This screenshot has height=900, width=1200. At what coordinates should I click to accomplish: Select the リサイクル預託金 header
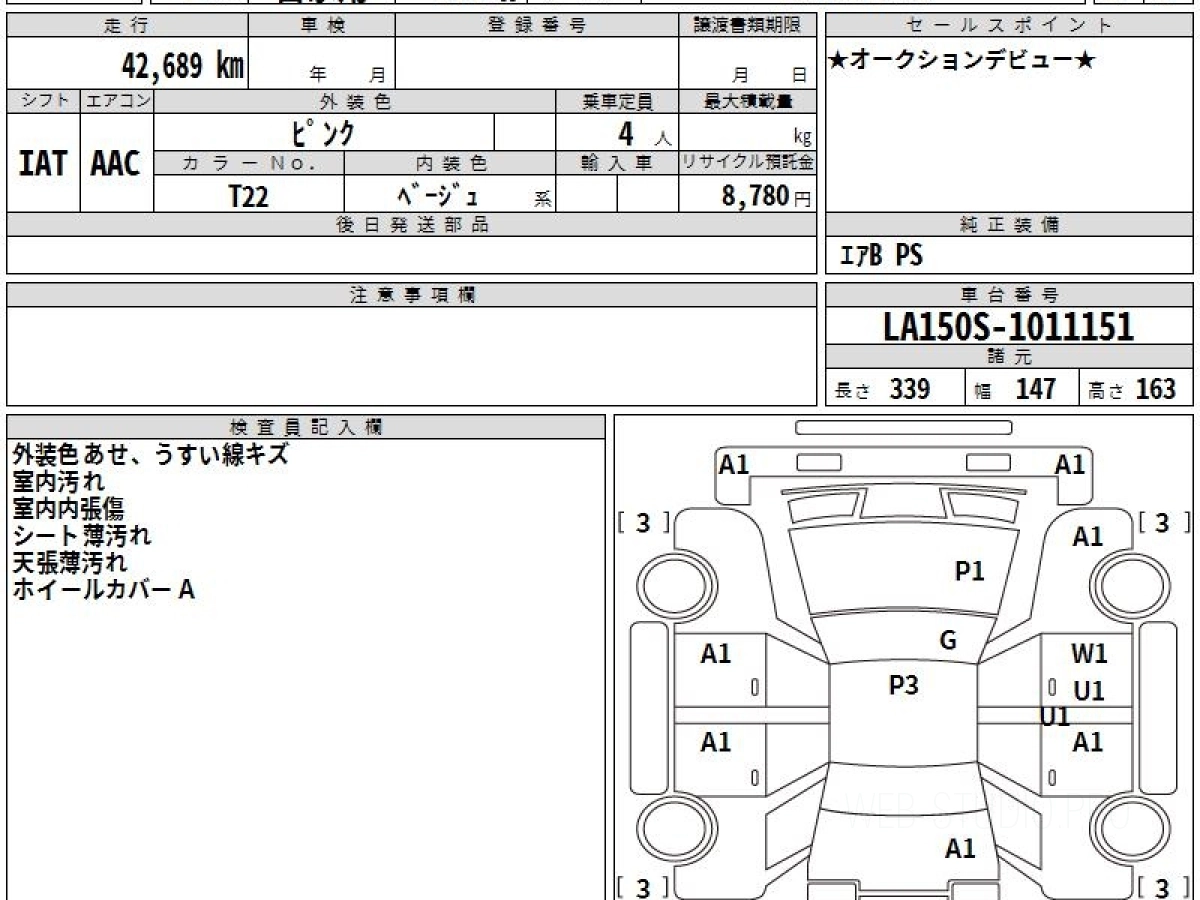click(x=747, y=163)
